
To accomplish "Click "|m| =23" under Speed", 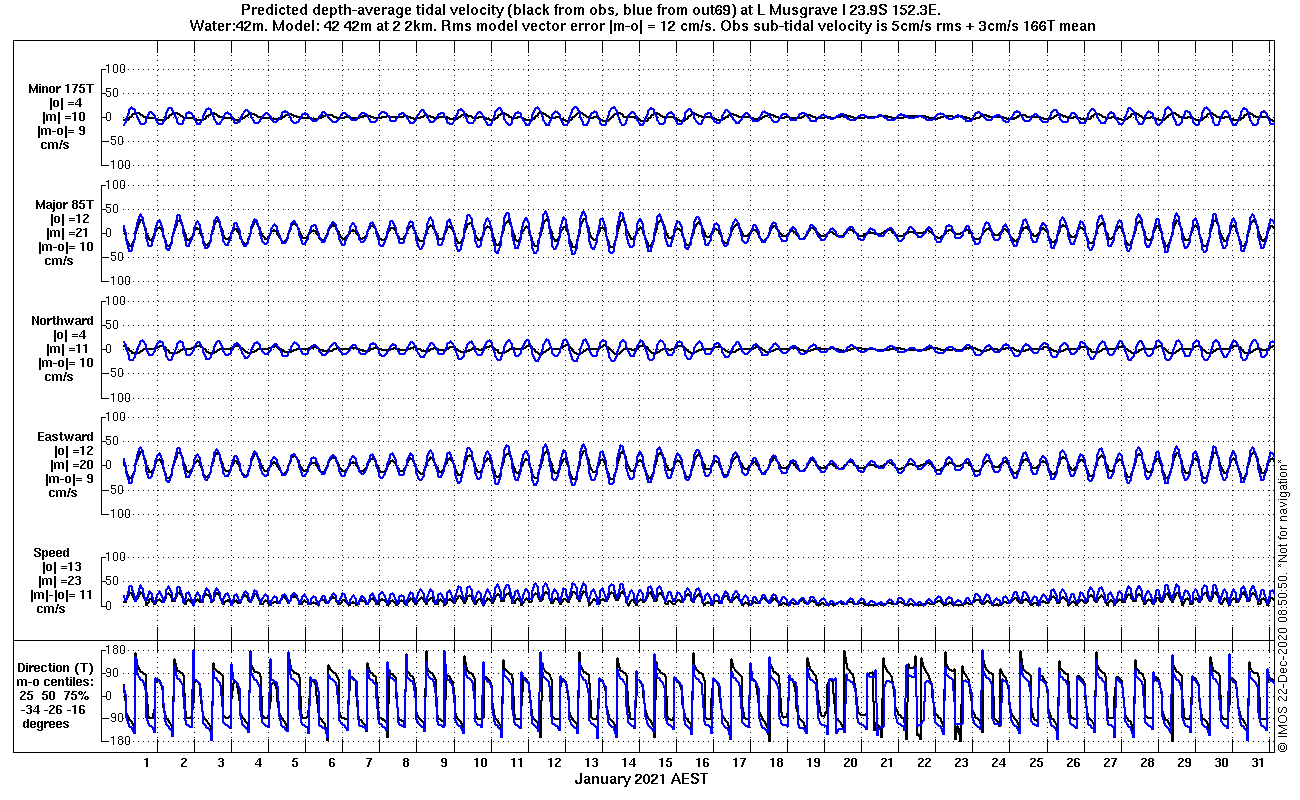I will pyautogui.click(x=59, y=581).
